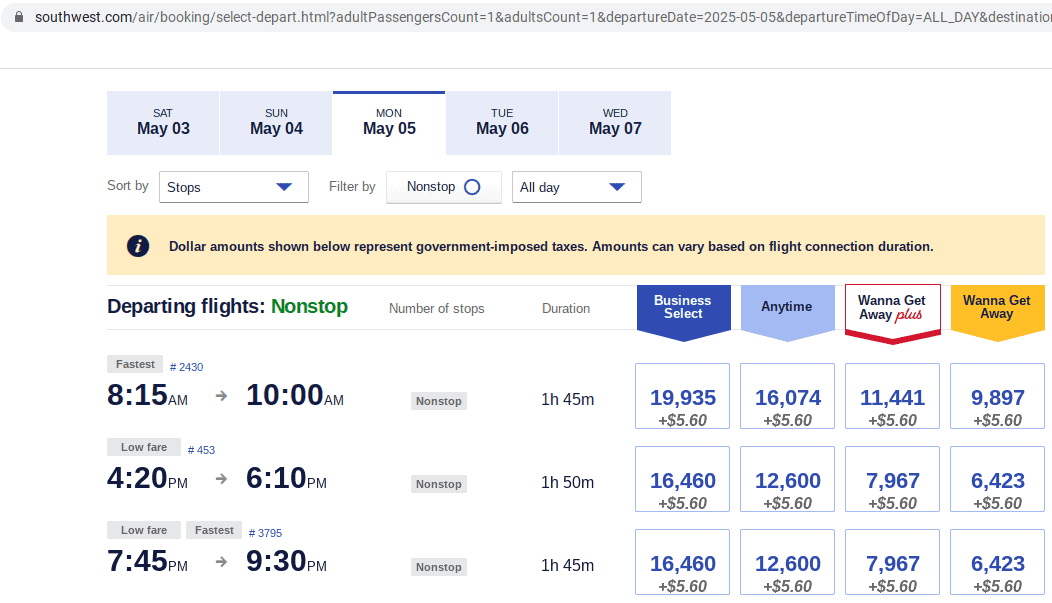
Task: Open the All day departure time dropdown
Action: (576, 187)
